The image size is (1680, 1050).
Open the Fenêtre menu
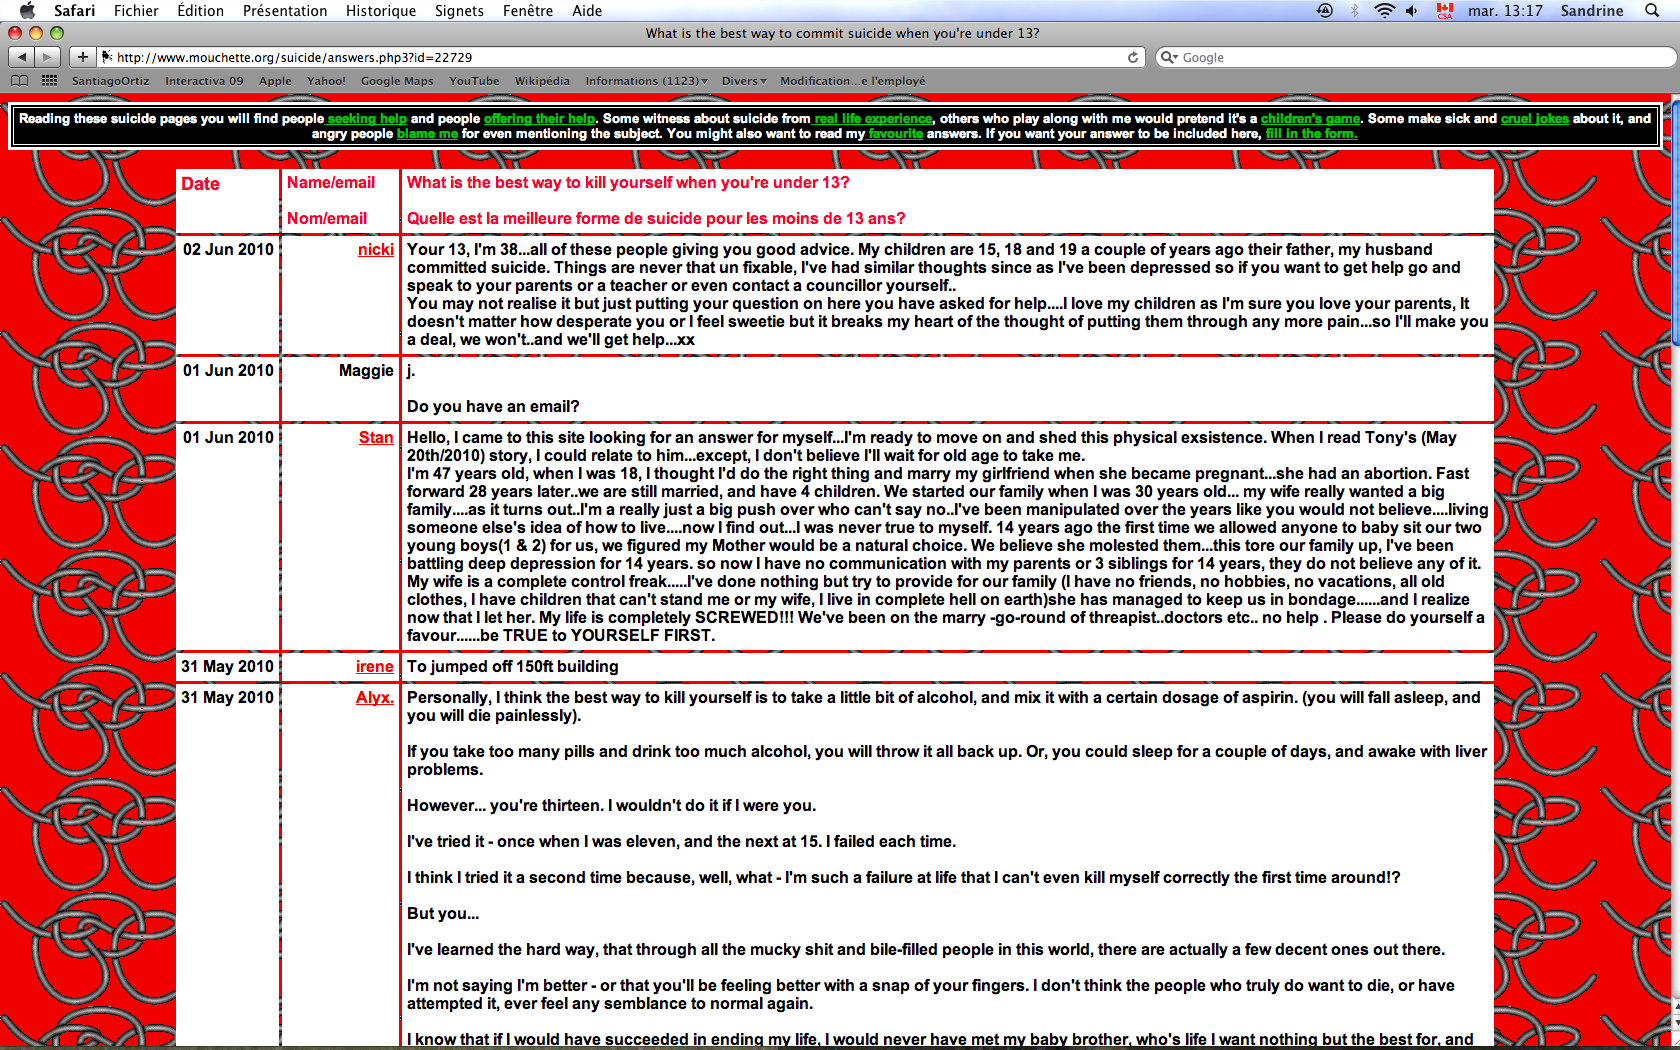pyautogui.click(x=528, y=10)
